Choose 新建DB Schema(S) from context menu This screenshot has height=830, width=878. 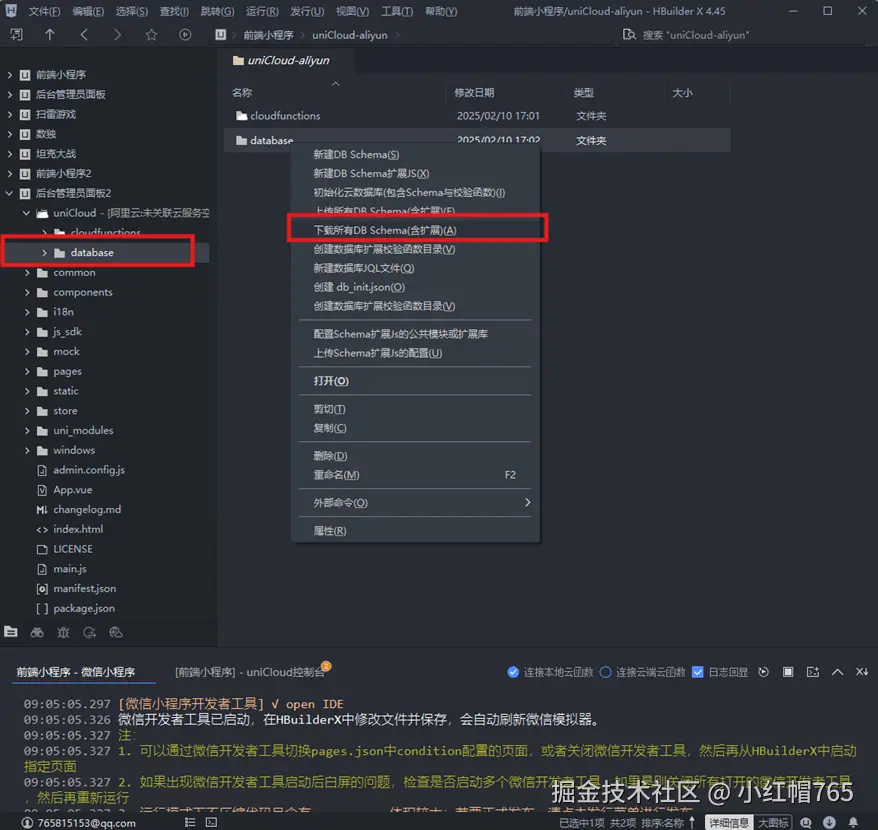tap(415, 154)
